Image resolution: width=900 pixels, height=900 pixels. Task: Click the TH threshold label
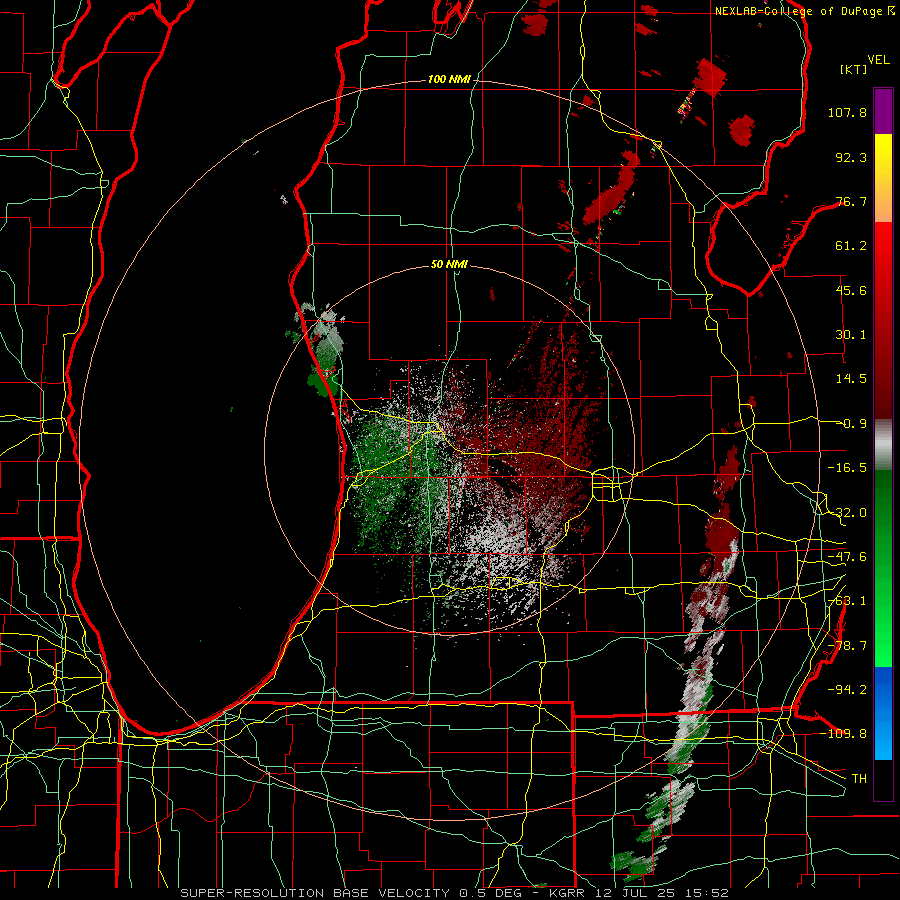(x=859, y=779)
